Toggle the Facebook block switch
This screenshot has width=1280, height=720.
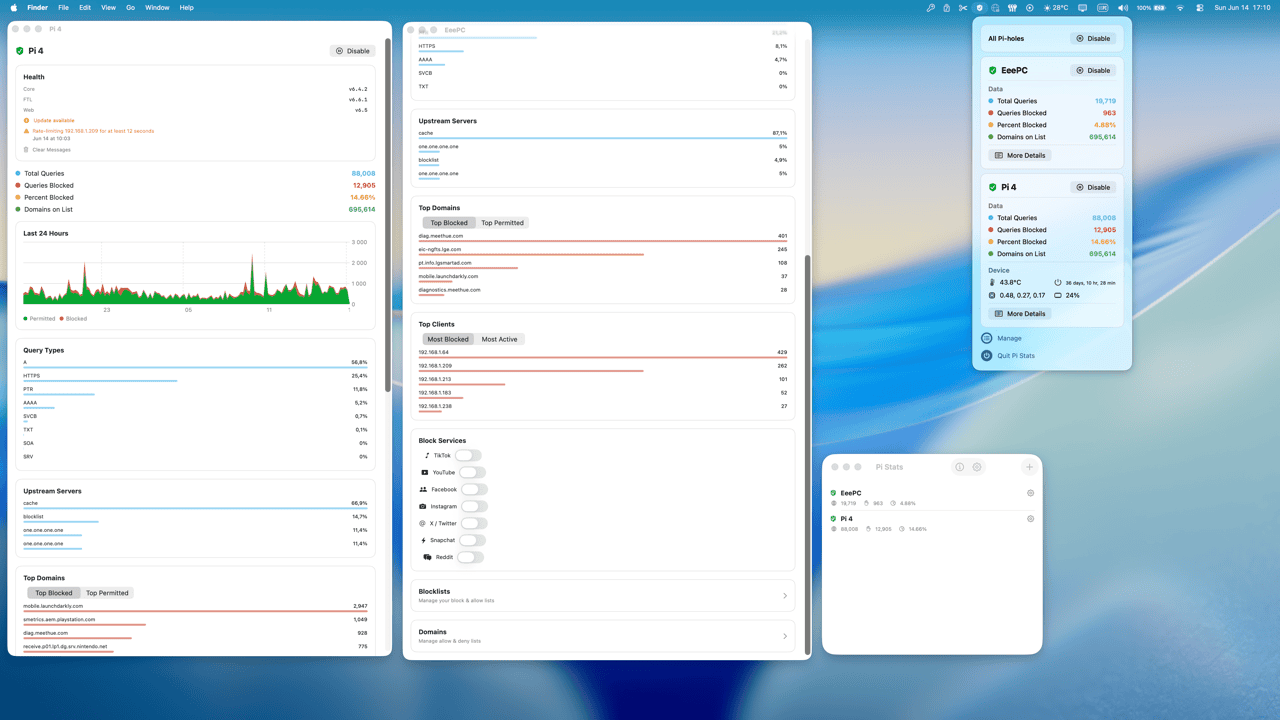(474, 489)
